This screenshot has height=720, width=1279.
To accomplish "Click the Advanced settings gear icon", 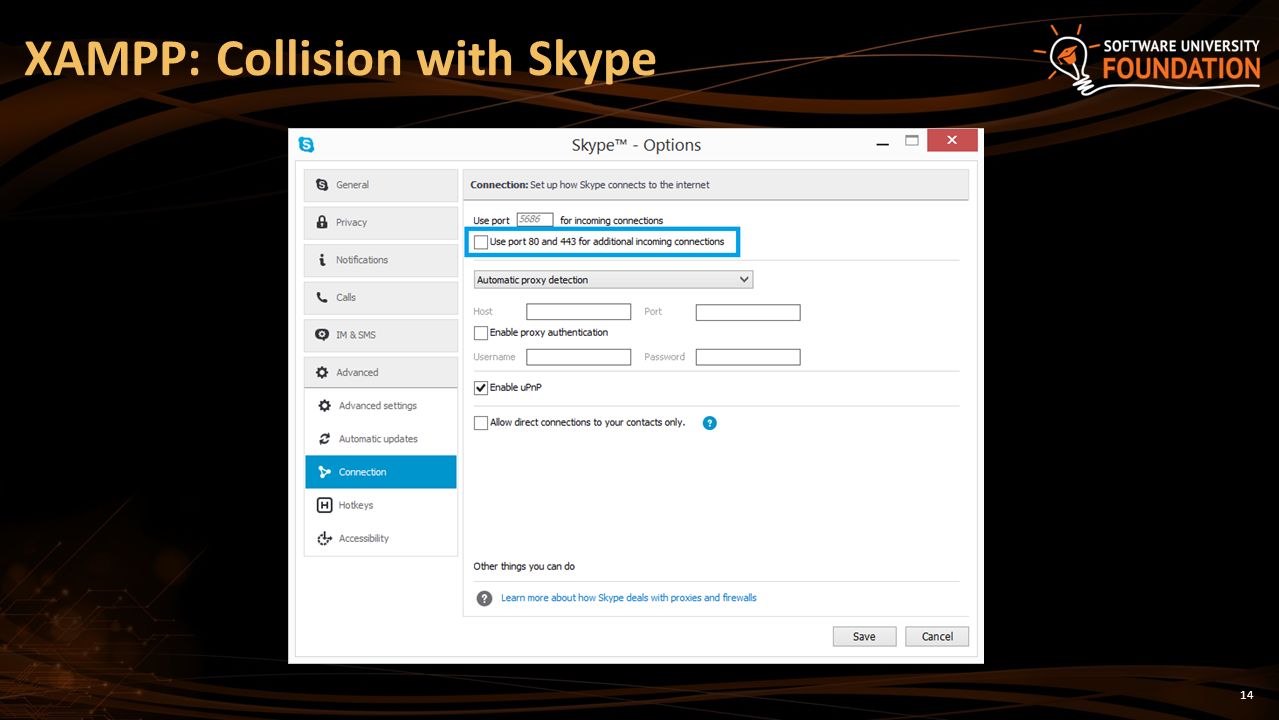I will (x=325, y=406).
